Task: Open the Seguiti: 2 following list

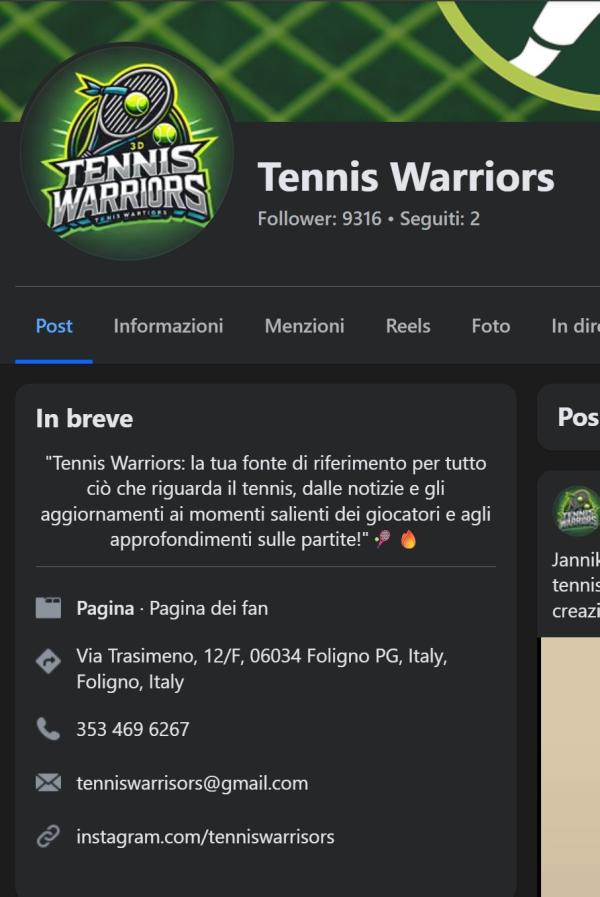Action: (x=440, y=219)
